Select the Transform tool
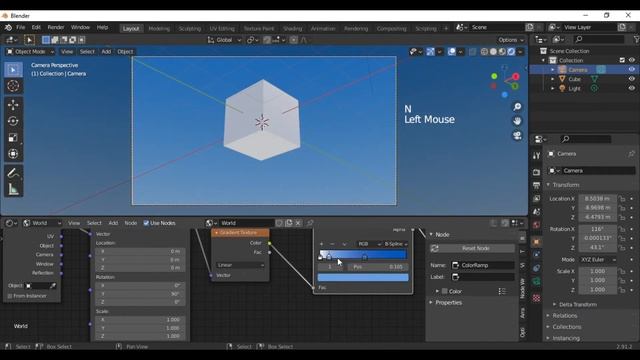 (13, 154)
